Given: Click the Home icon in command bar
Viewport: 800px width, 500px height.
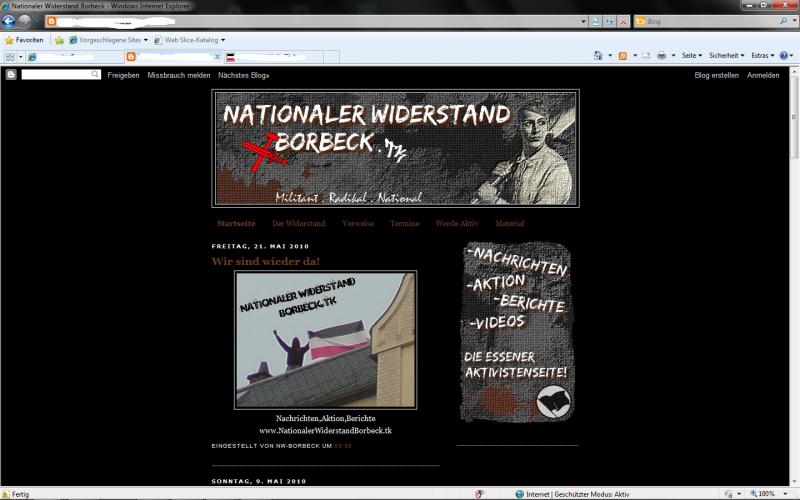Looking at the screenshot, I should point(598,56).
